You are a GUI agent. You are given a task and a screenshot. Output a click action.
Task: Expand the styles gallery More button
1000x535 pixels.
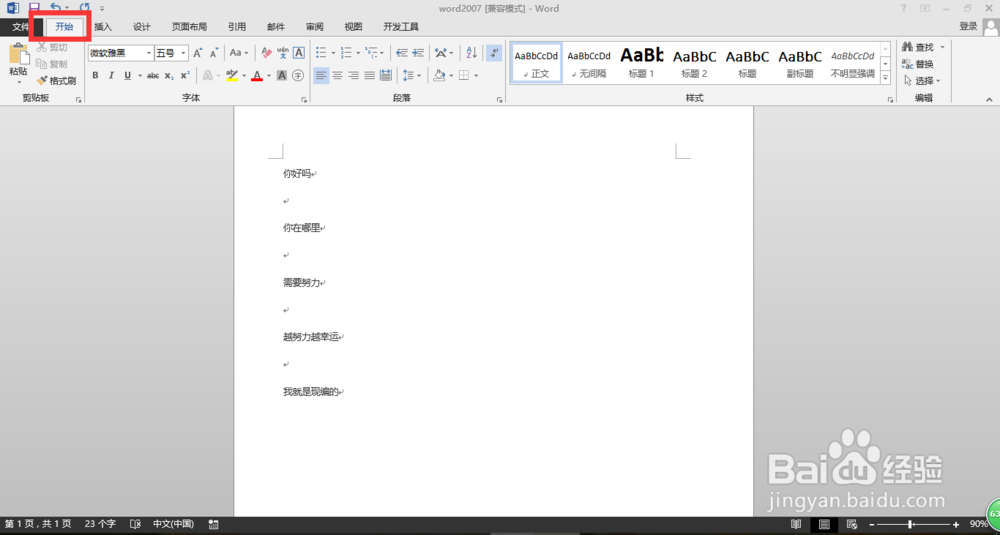coord(885,78)
